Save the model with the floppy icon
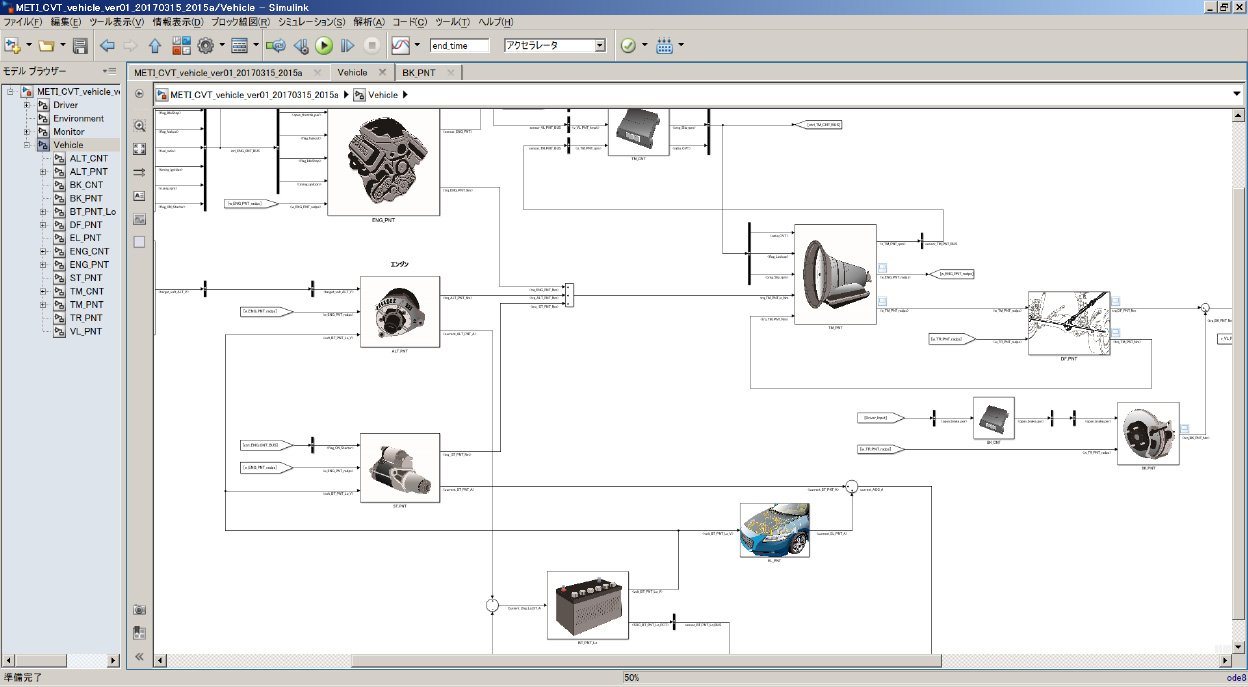The width and height of the screenshot is (1248, 687). [x=80, y=45]
